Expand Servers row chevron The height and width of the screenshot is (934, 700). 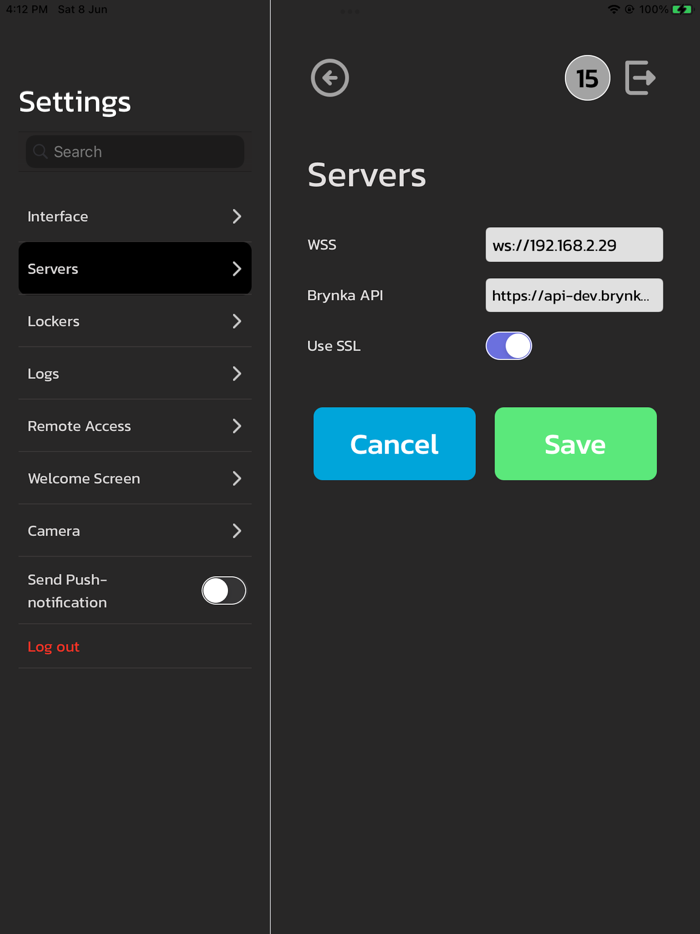point(237,269)
